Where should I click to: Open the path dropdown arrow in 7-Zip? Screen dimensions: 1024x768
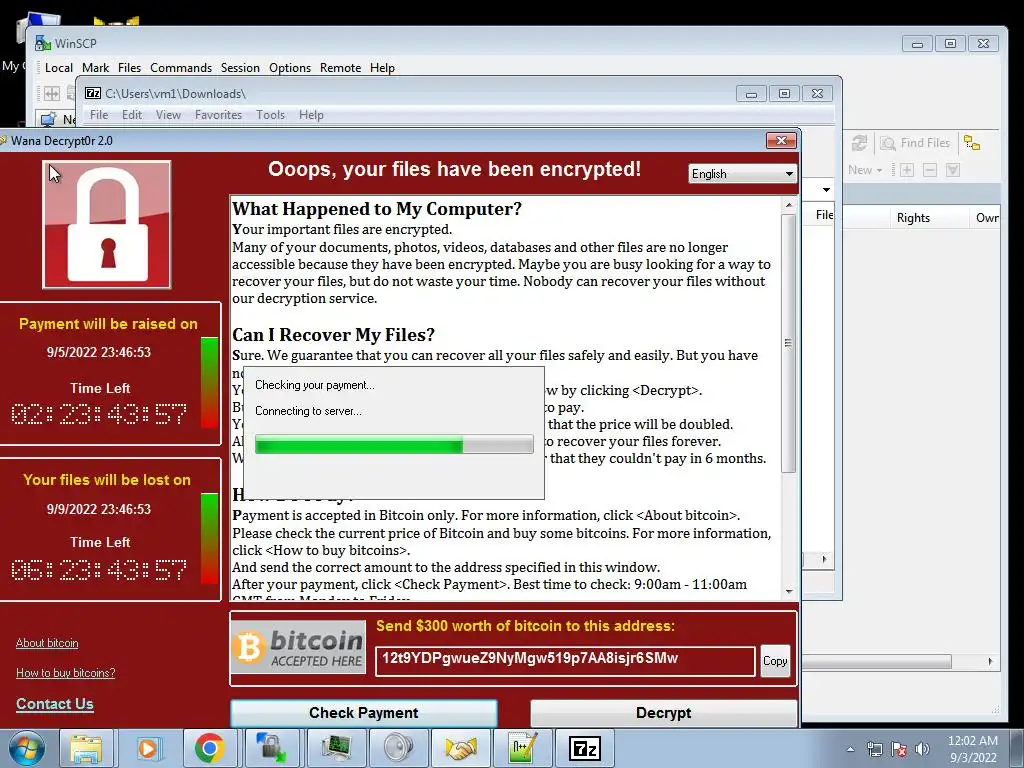826,189
